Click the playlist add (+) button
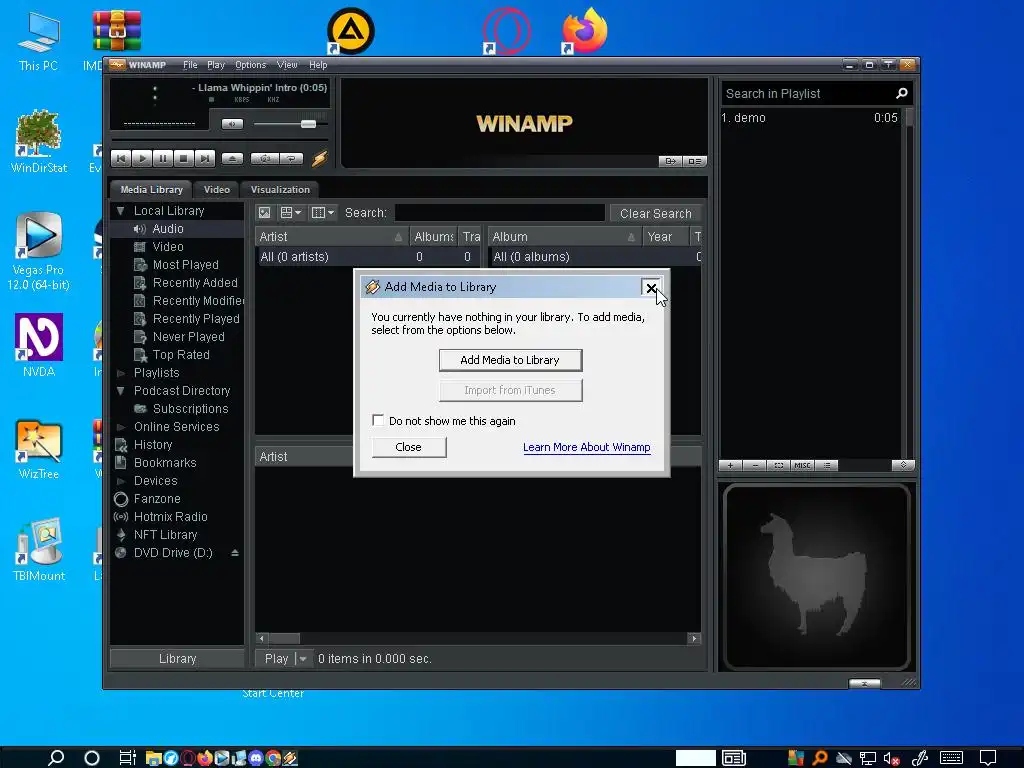This screenshot has width=1024, height=768. [731, 466]
